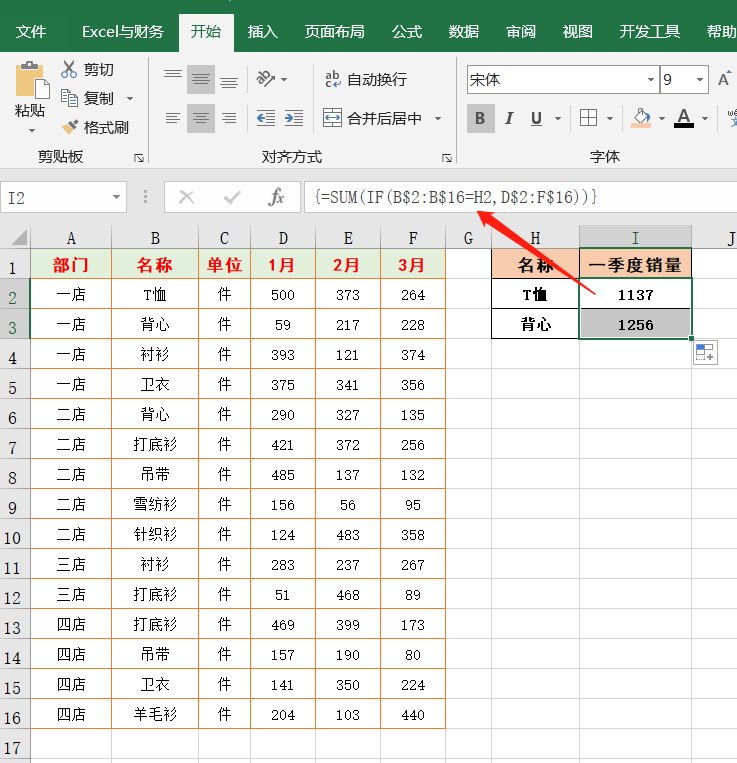
Task: Increase font size with A icon
Action: coord(724,79)
